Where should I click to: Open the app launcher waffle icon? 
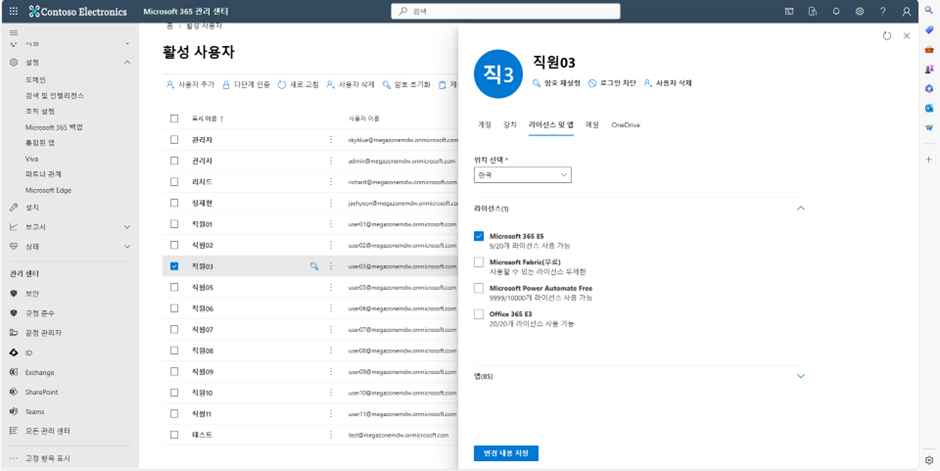(x=14, y=11)
